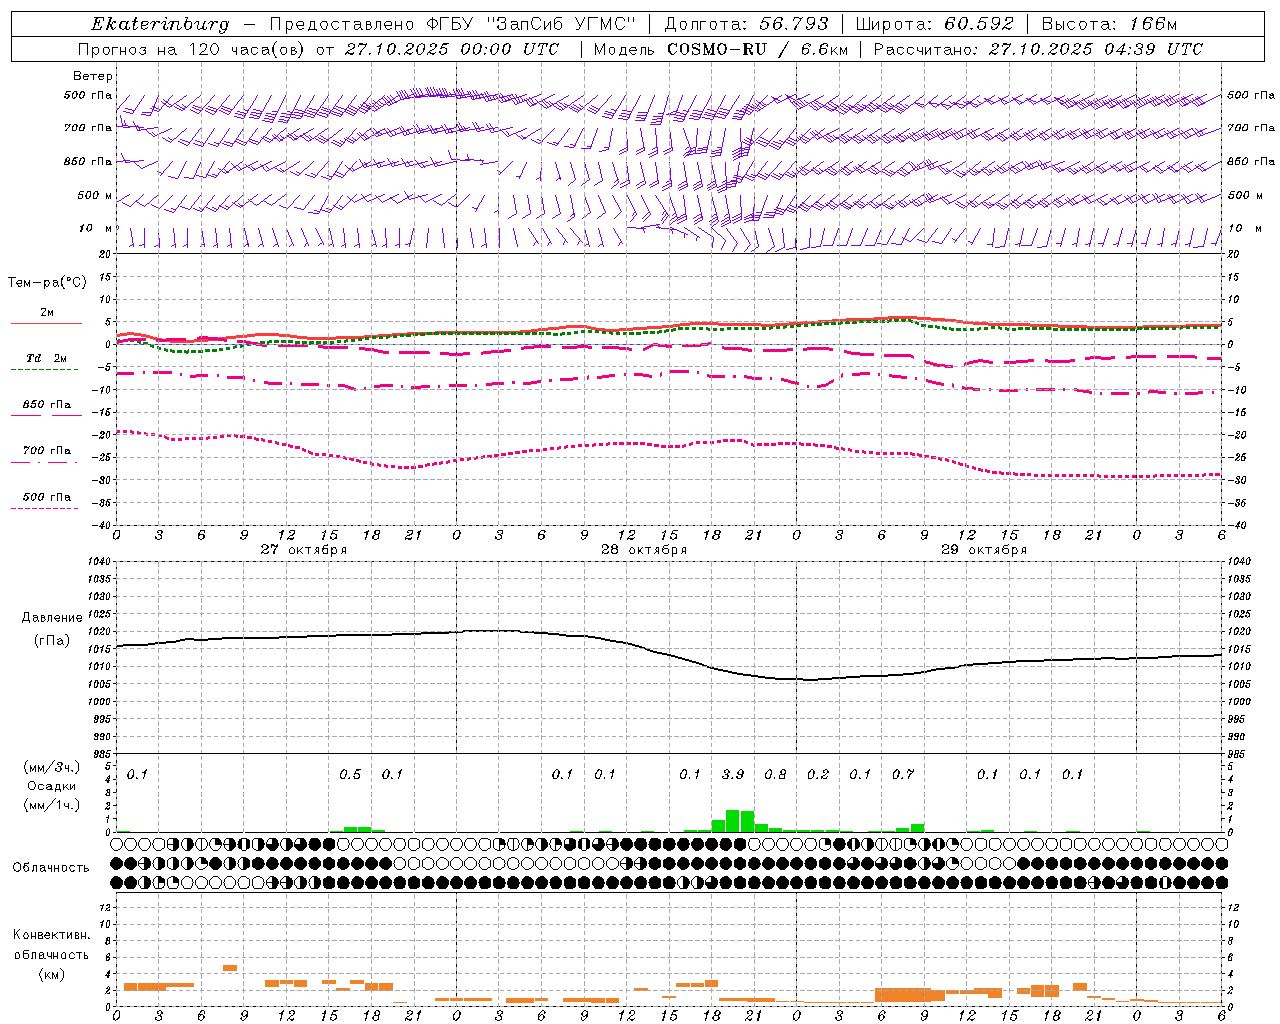Click the Тем-ра(°C) axis label
Image resolution: width=1280 pixels, height=1024 pixels.
47,283
